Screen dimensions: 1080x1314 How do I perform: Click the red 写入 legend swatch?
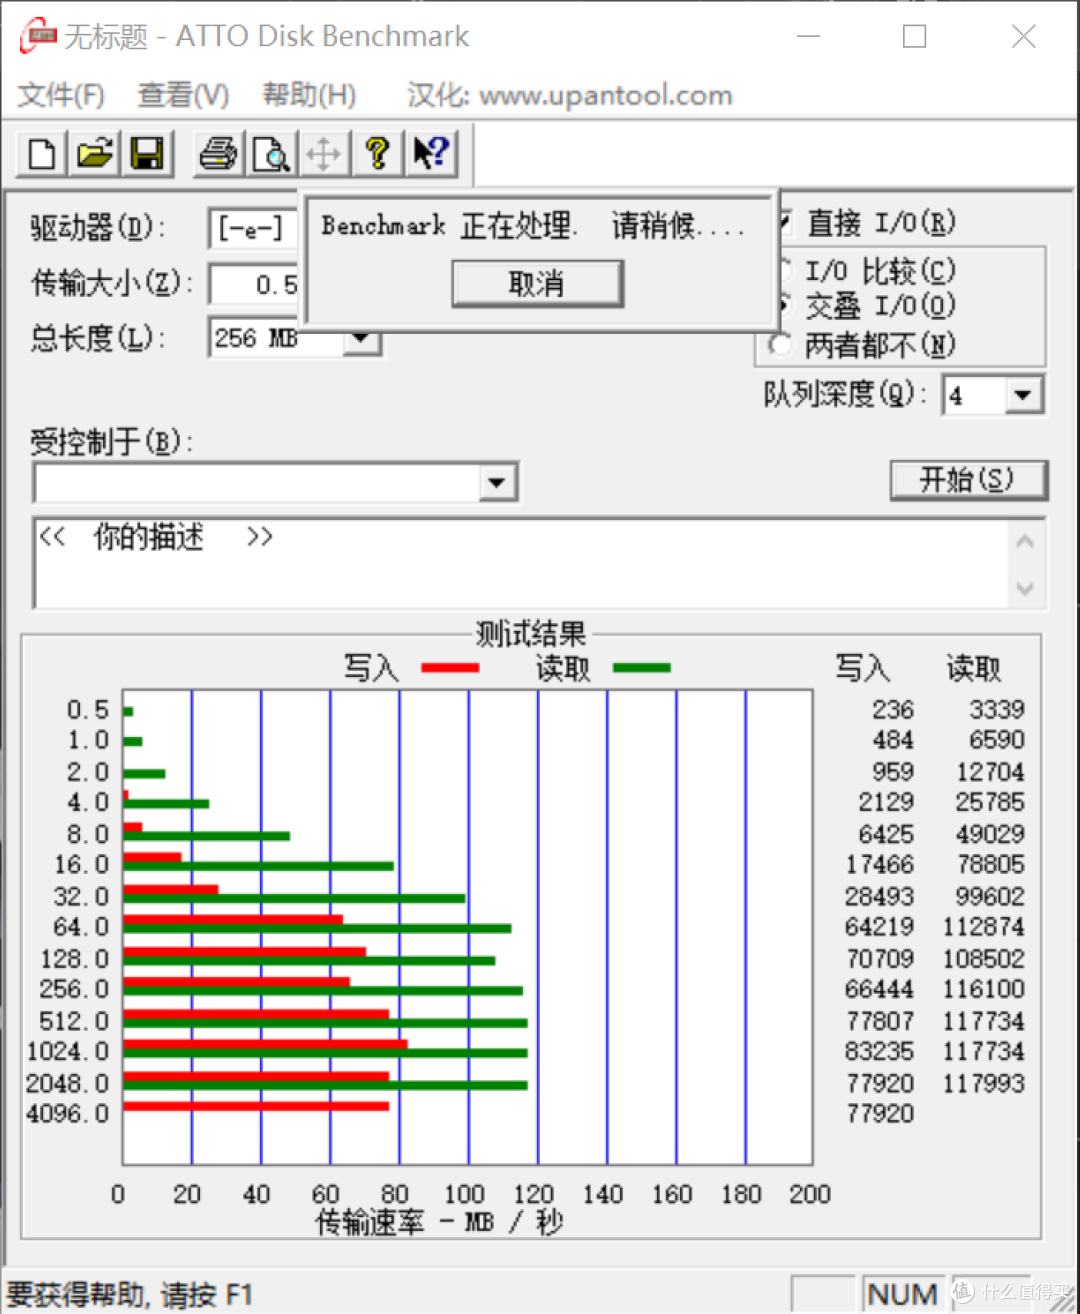coord(450,668)
